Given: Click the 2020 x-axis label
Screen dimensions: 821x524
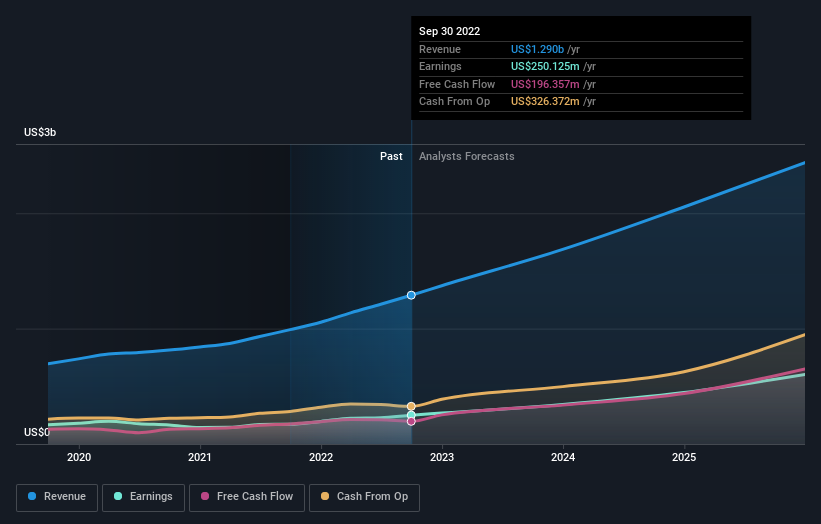Looking at the screenshot, I should (x=79, y=458).
